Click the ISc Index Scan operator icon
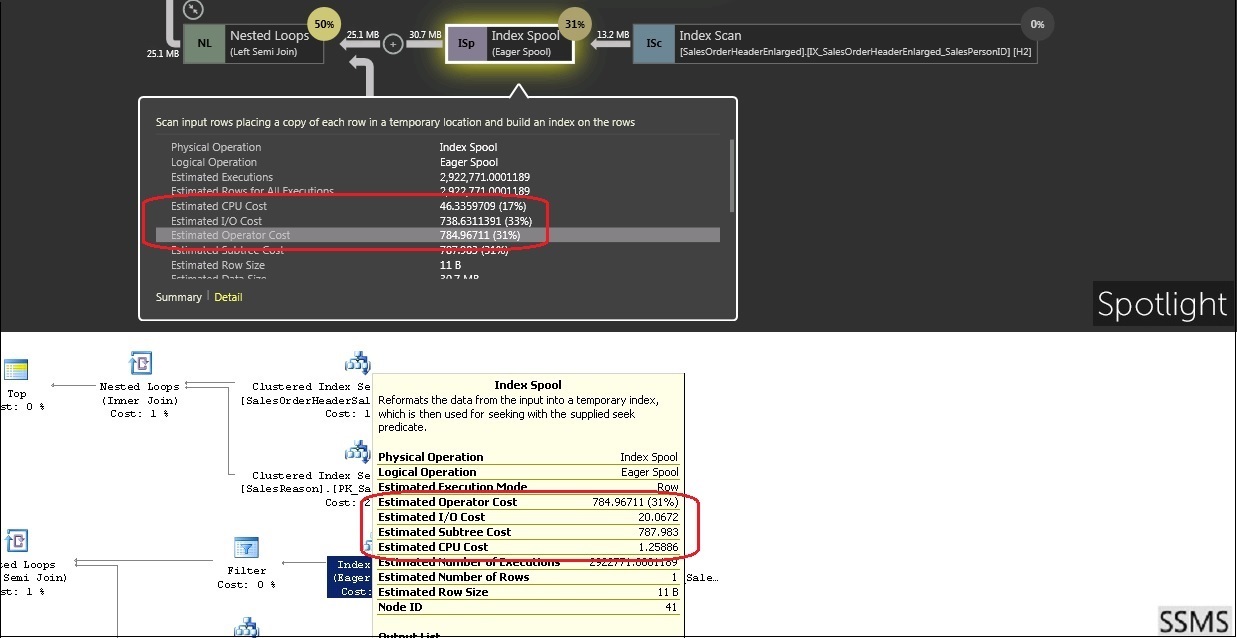Screen dimensions: 1237x638 pos(654,43)
